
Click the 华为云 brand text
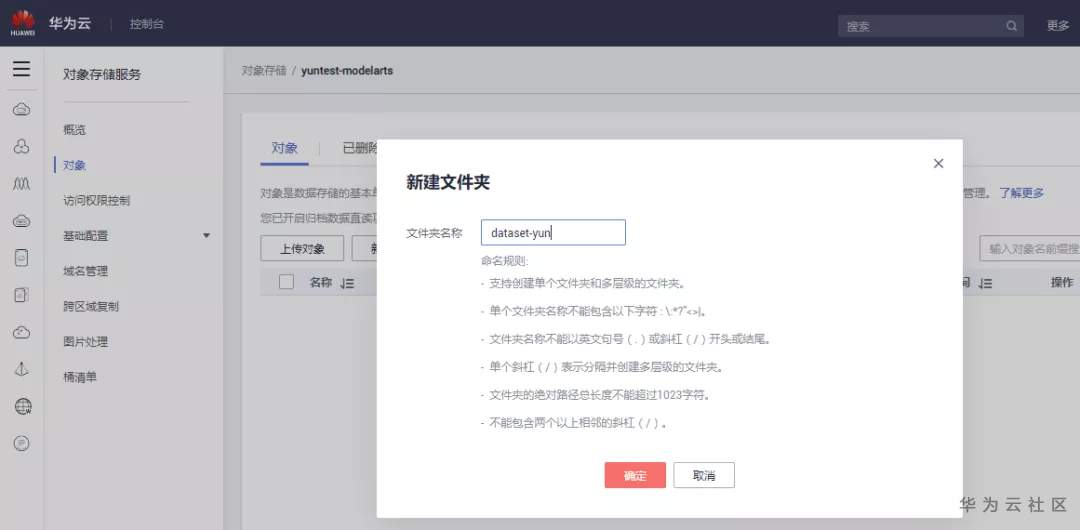[70, 23]
